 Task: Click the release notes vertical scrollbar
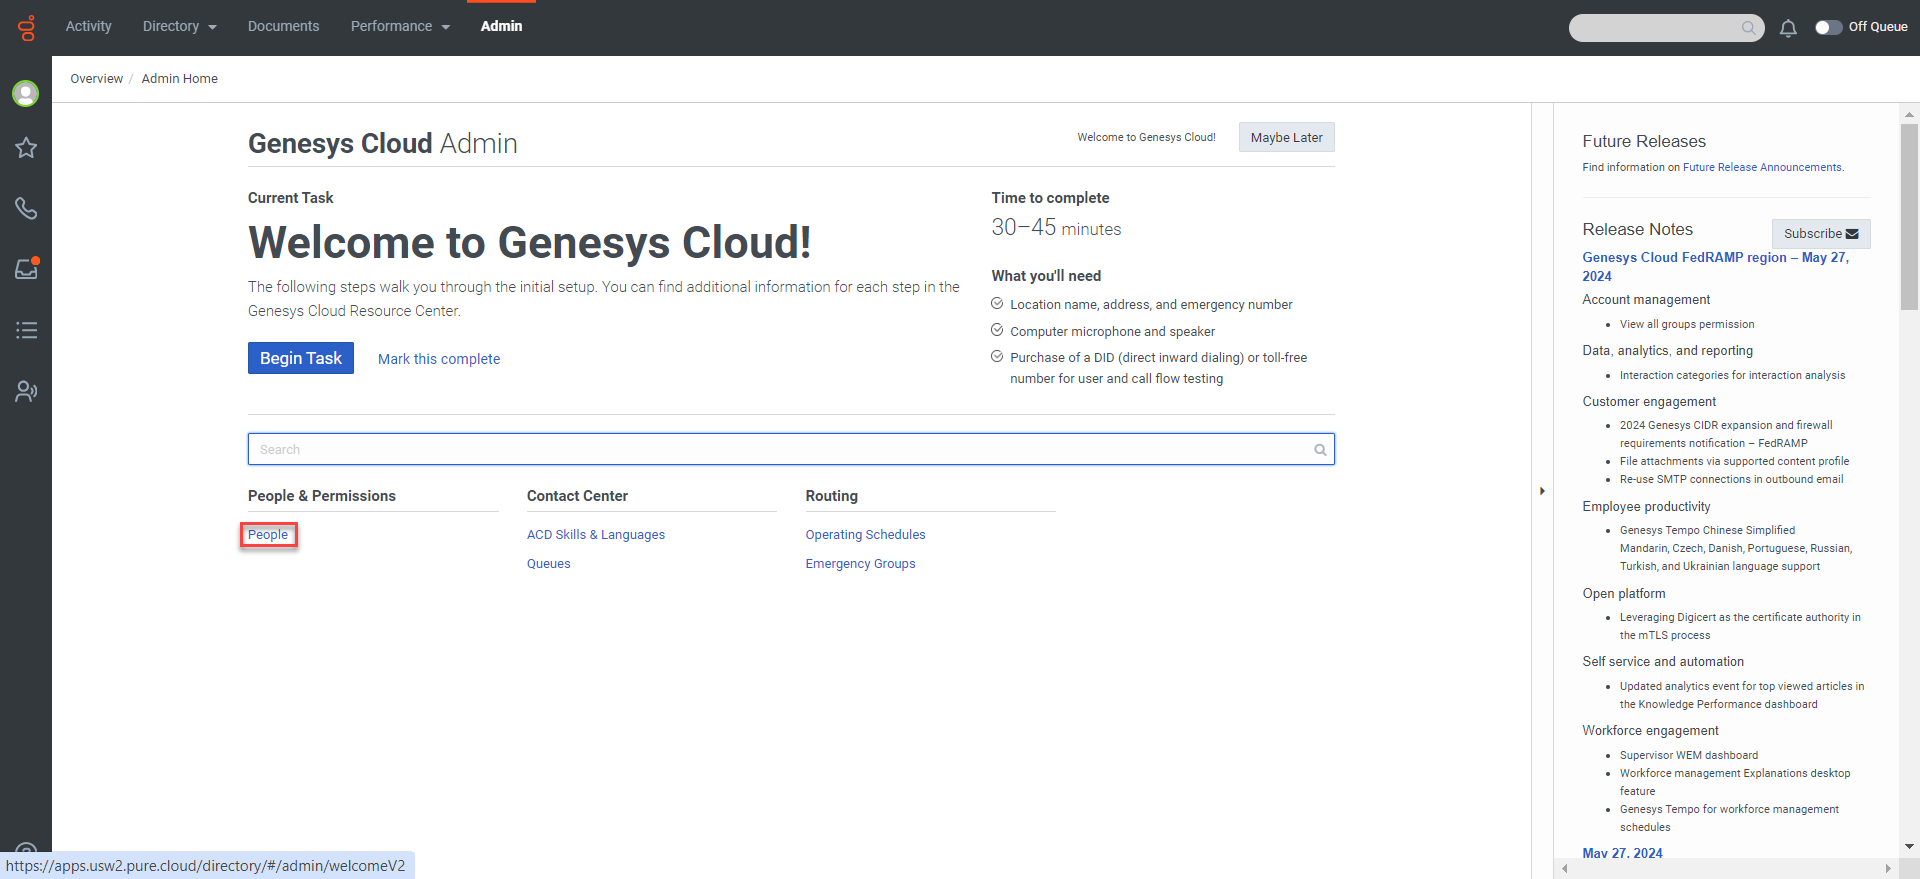(x=1909, y=216)
